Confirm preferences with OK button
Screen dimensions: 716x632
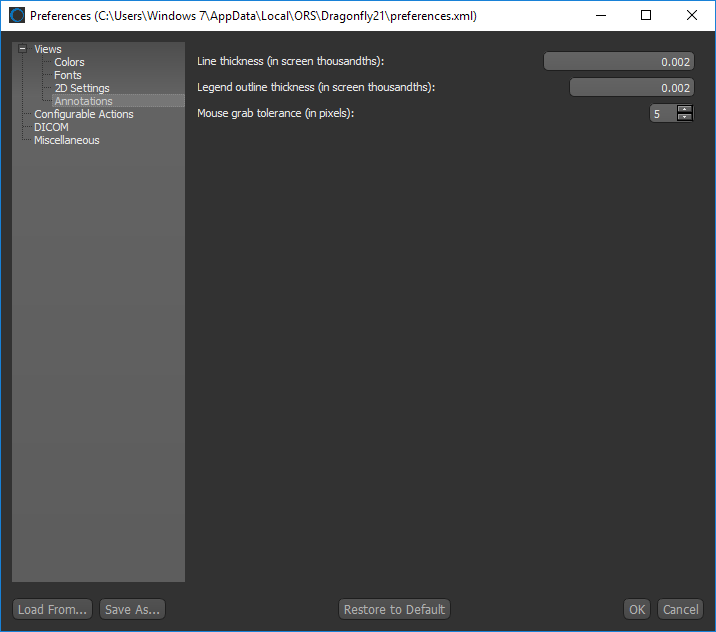(x=637, y=609)
